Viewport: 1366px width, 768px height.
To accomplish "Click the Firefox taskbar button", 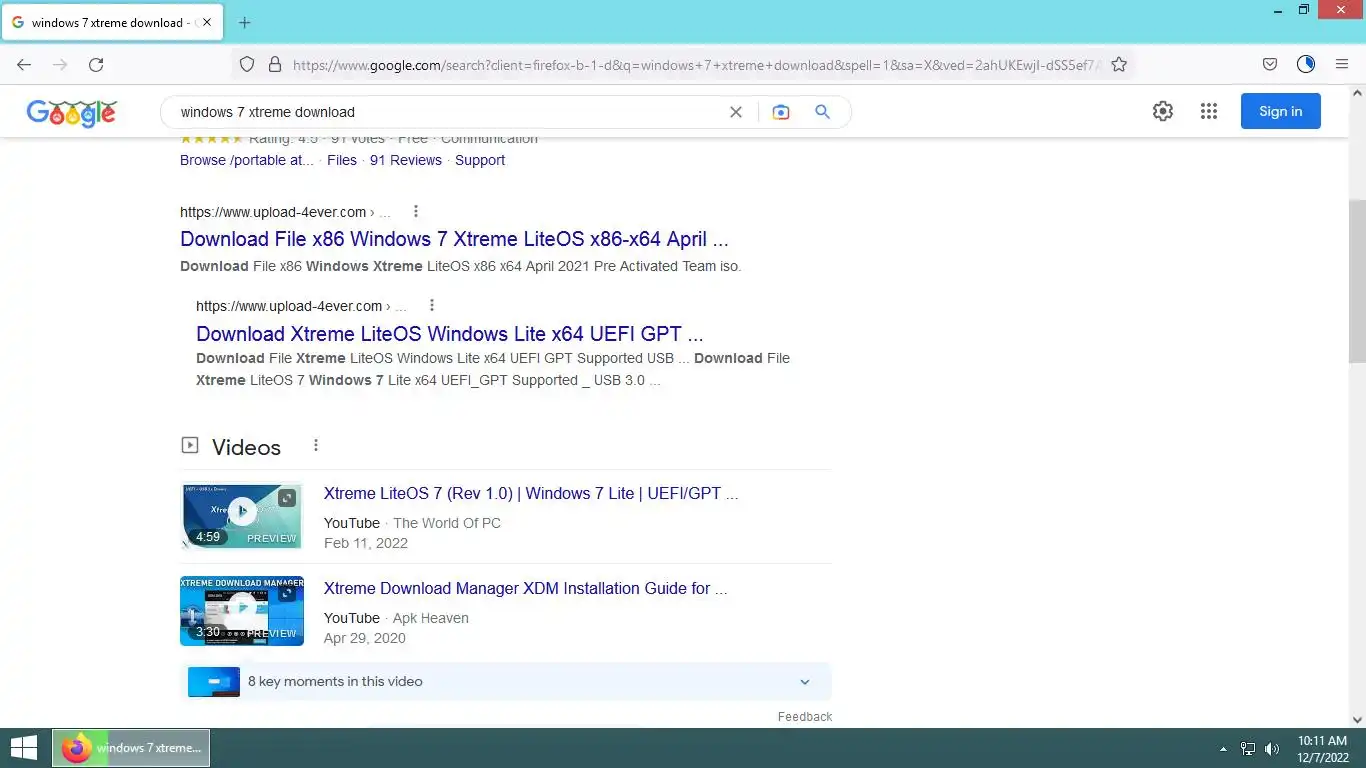I will pyautogui.click(x=131, y=748).
